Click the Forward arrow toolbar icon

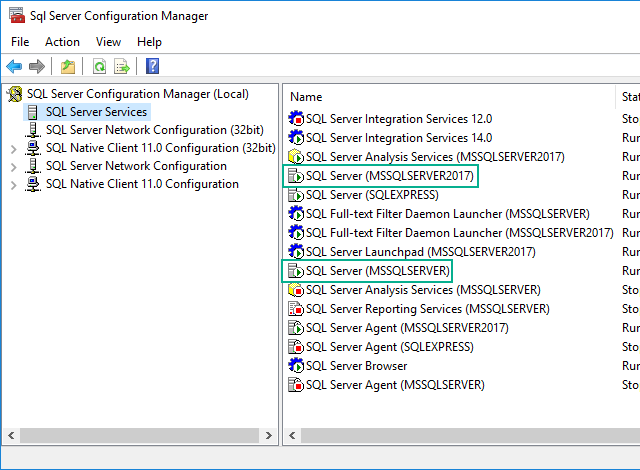tap(37, 66)
